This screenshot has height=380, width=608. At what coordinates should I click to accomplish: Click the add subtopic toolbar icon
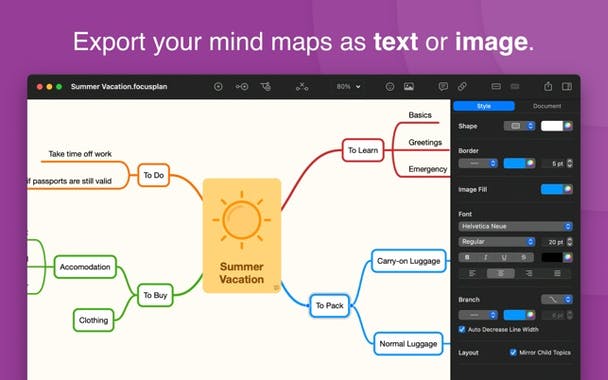coord(242,86)
